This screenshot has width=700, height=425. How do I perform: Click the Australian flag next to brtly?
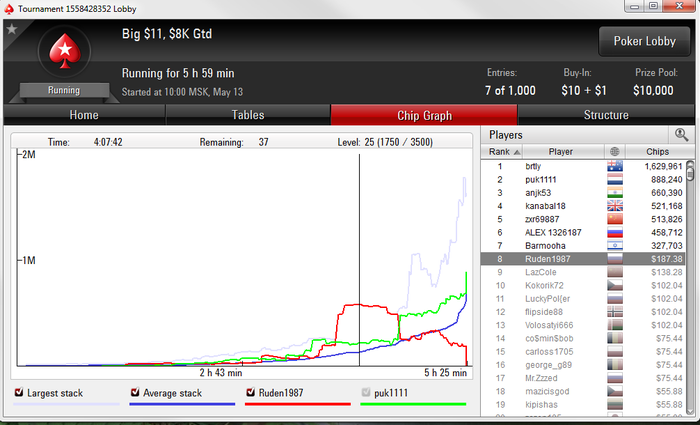tap(615, 166)
